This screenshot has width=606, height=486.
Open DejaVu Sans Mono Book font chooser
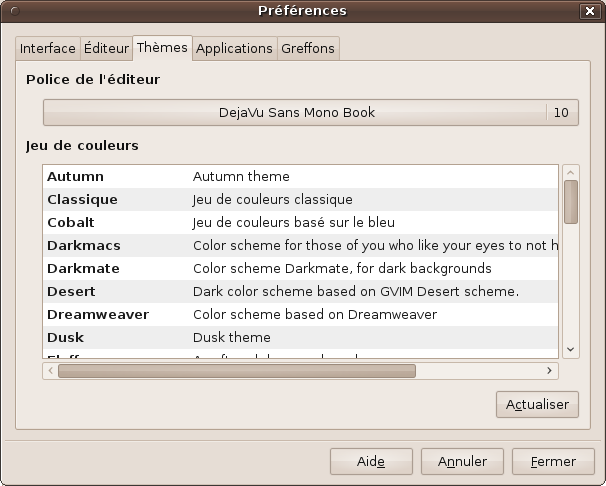[x=297, y=112]
